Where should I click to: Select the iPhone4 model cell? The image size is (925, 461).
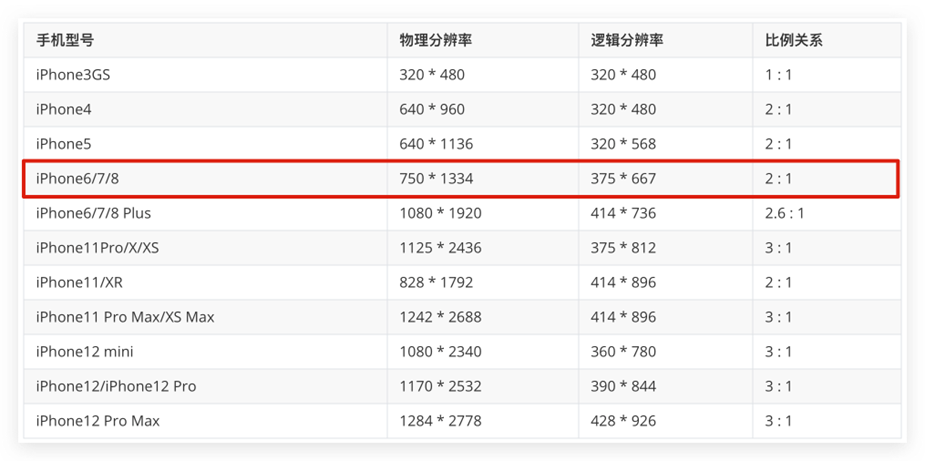[x=64, y=109]
